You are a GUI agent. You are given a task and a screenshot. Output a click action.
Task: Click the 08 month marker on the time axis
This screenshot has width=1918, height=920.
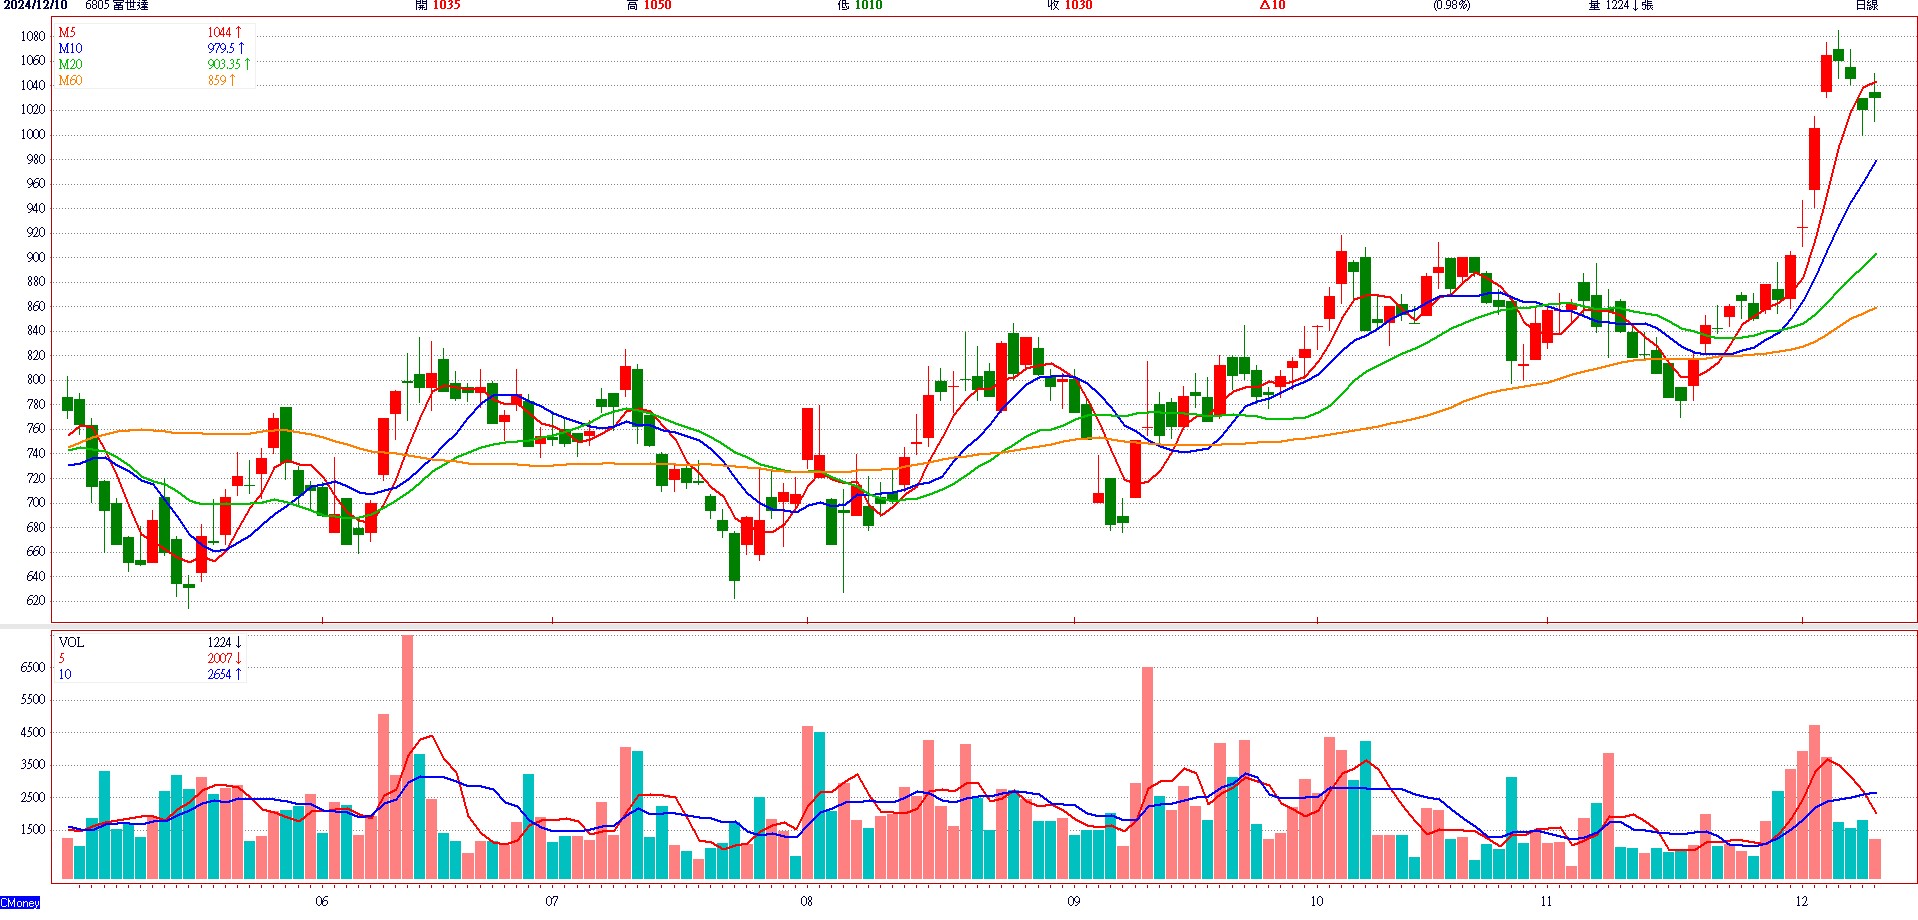point(807,901)
